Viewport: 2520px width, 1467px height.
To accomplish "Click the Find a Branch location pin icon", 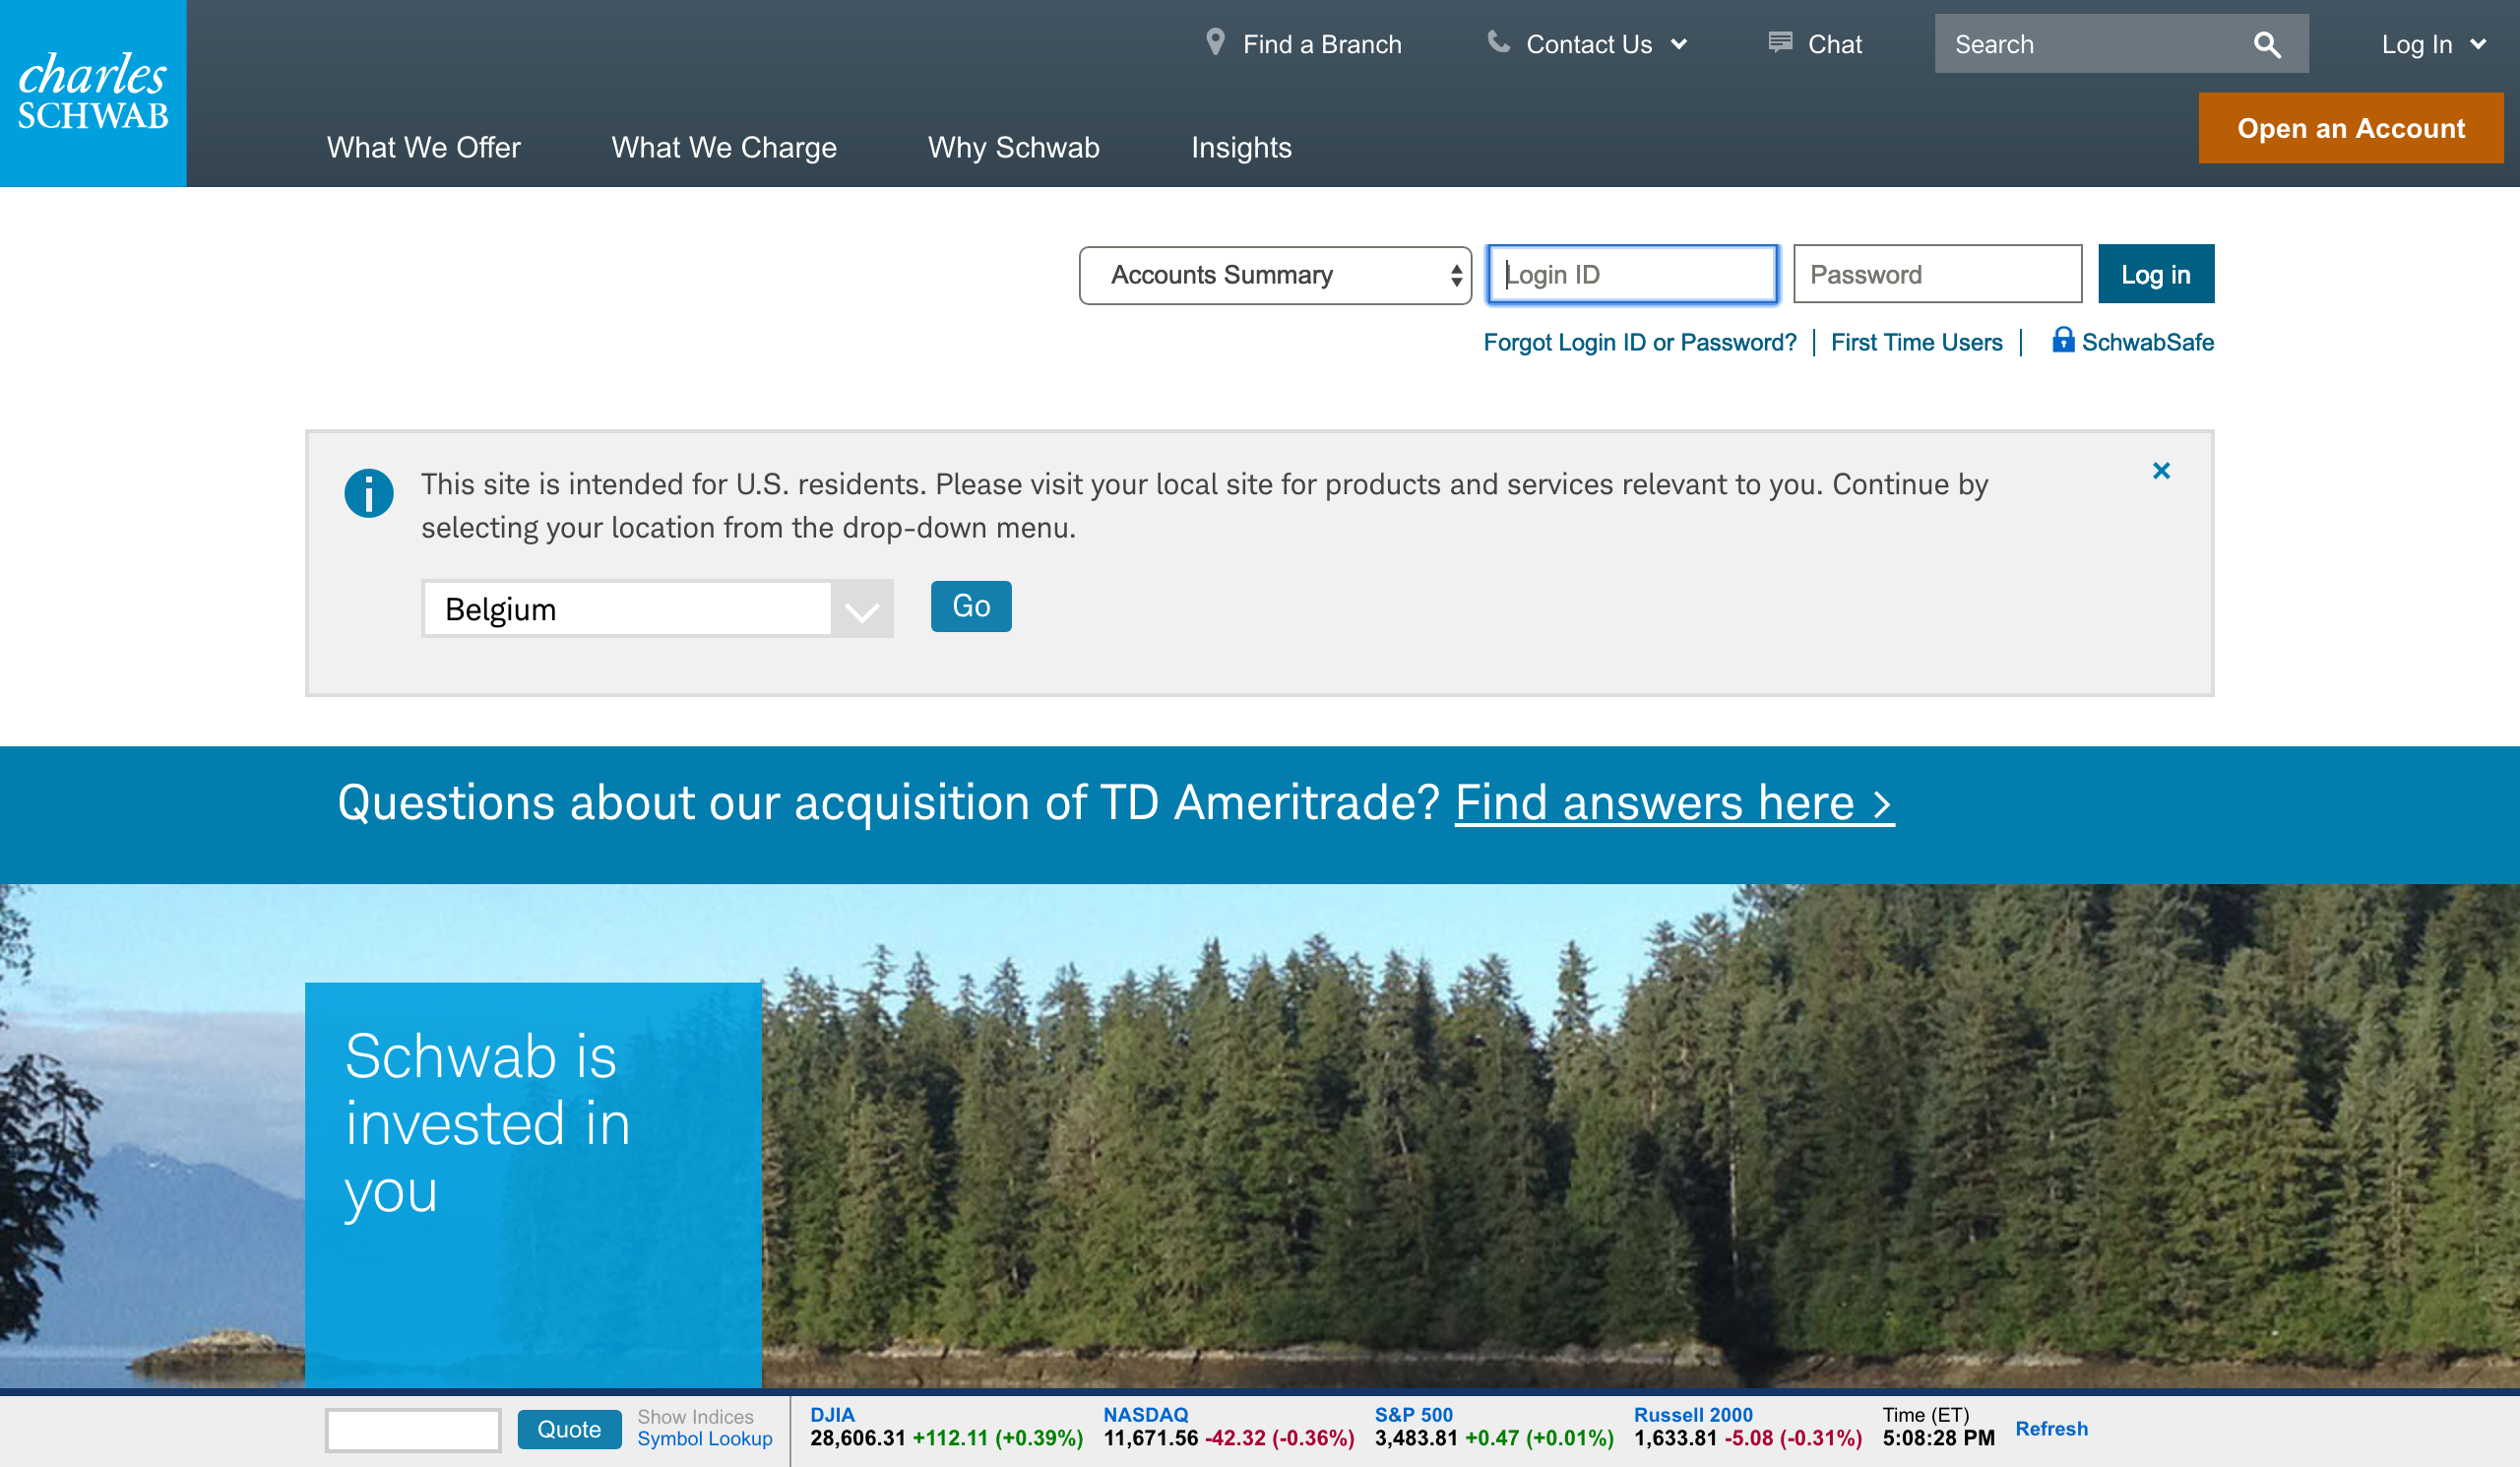I will pyautogui.click(x=1215, y=42).
